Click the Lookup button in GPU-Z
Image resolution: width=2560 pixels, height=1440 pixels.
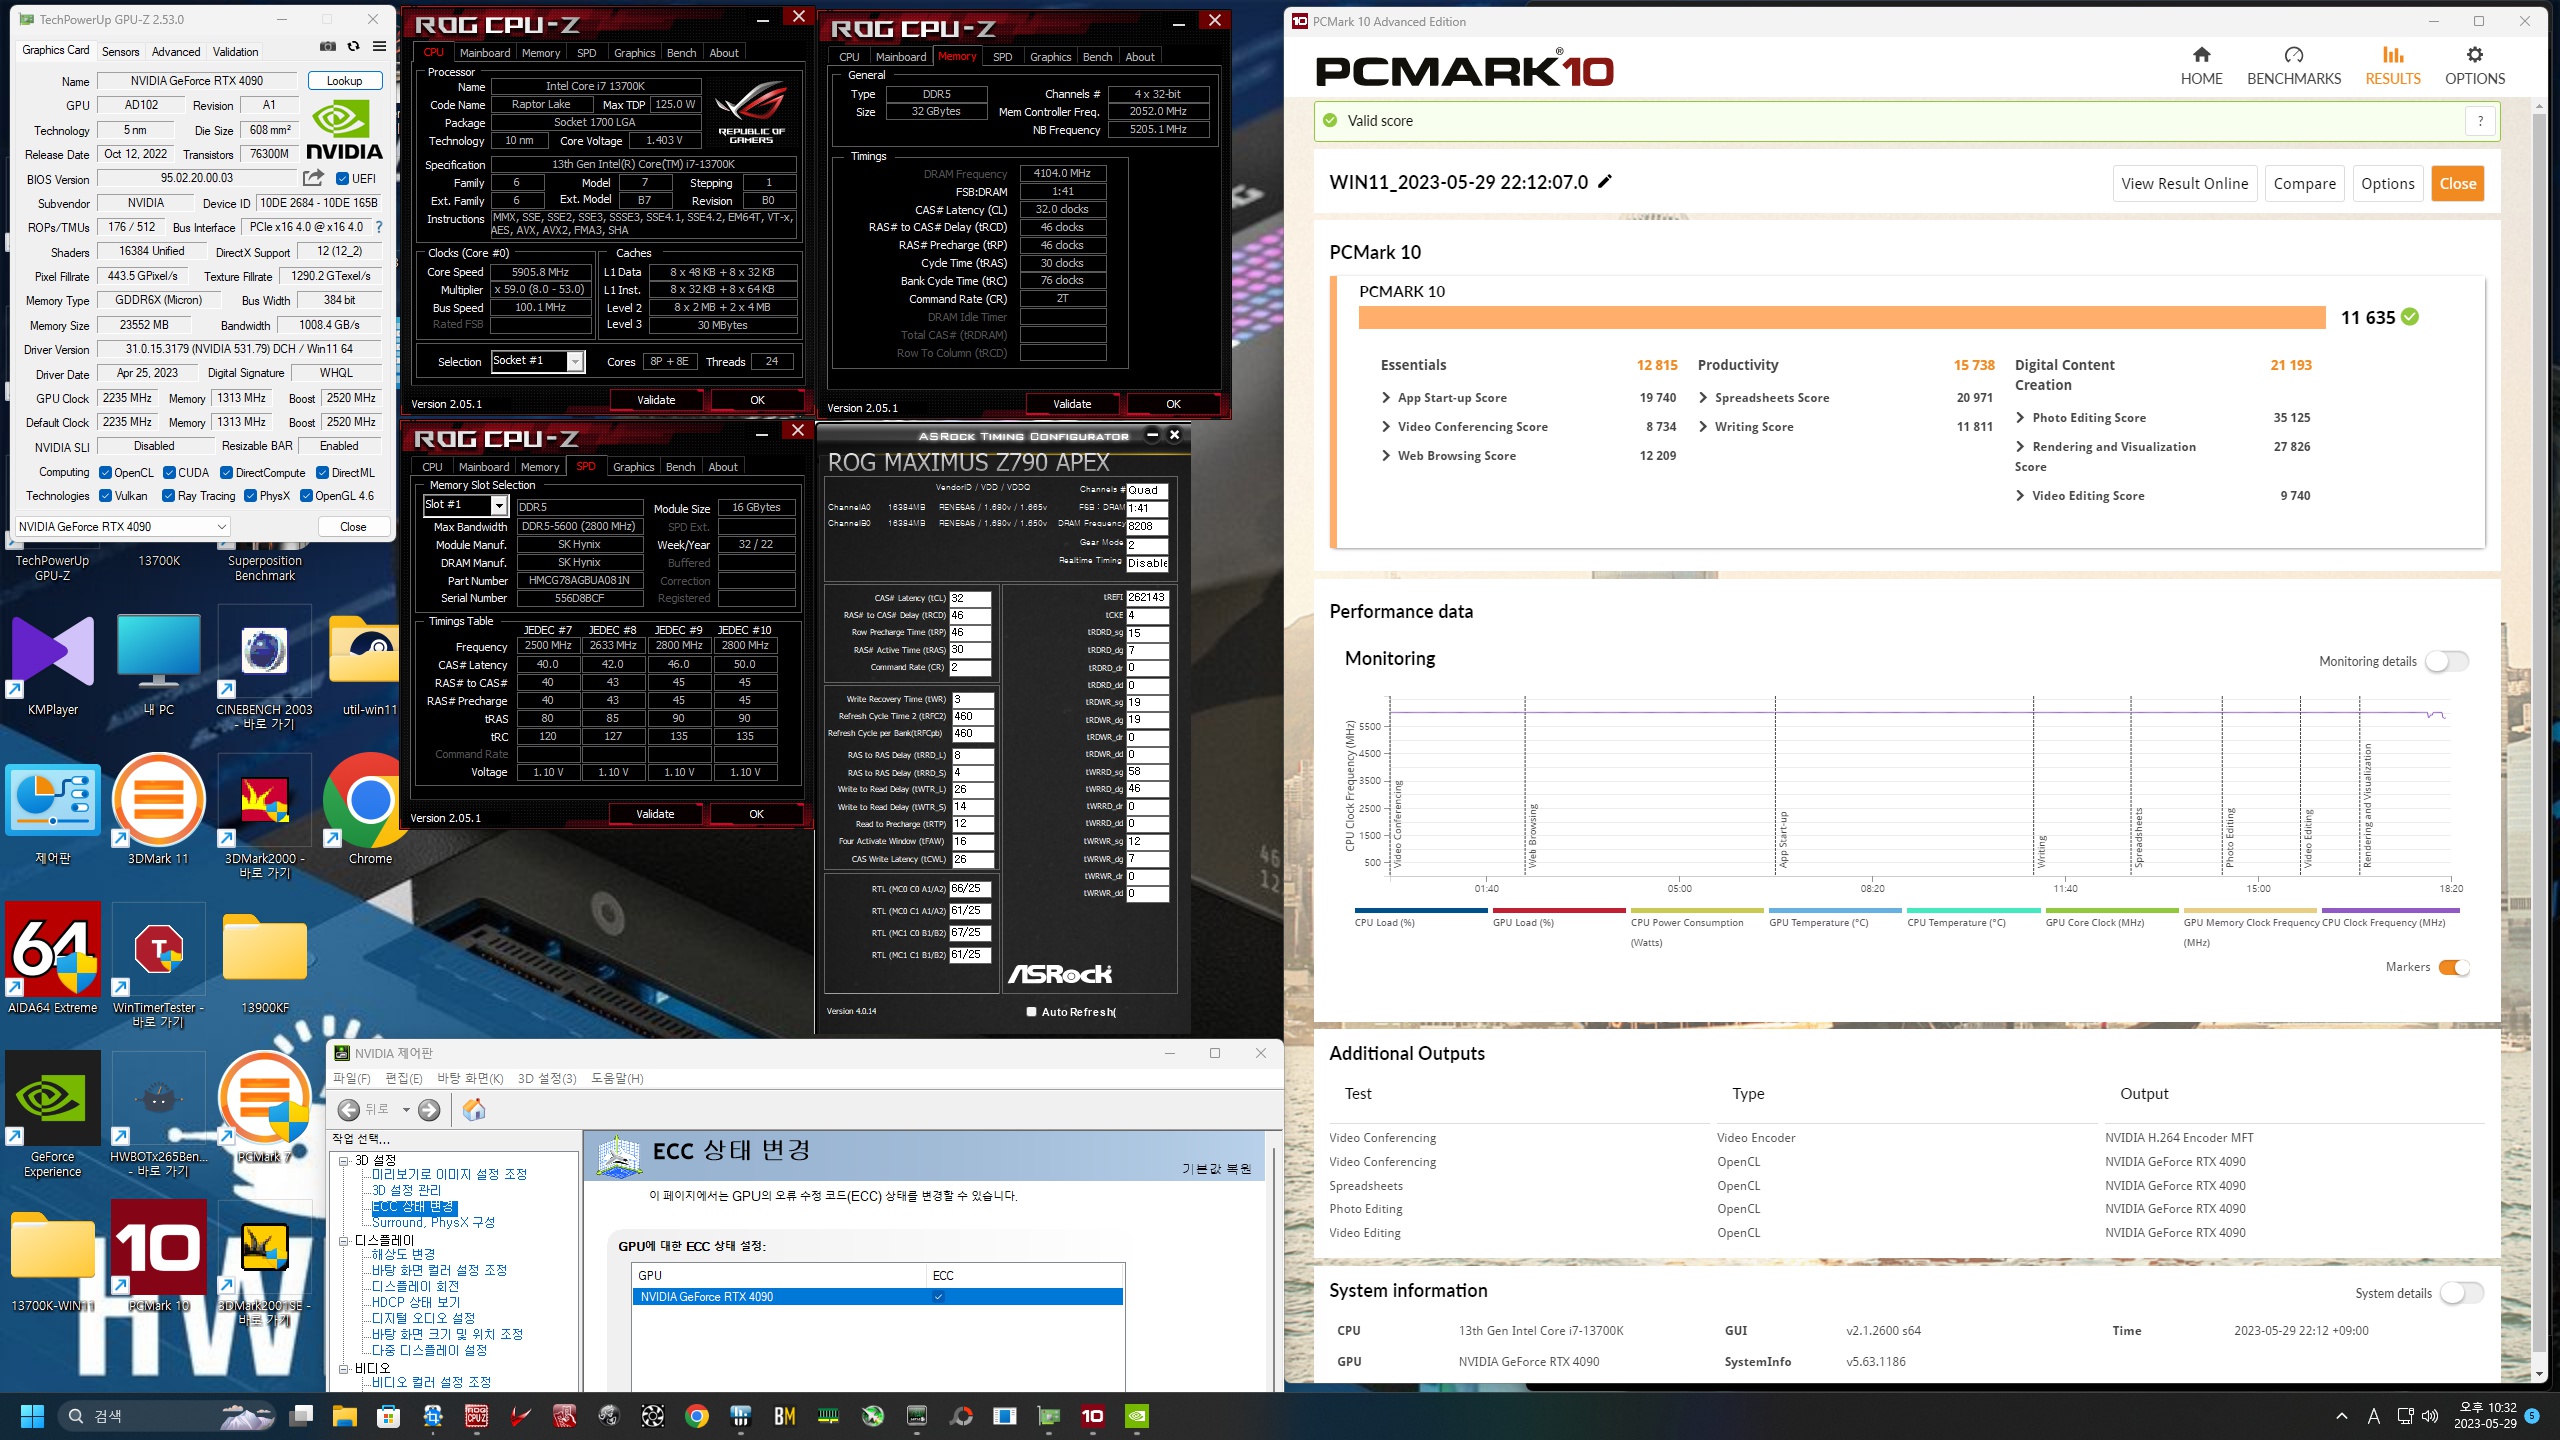tap(344, 81)
